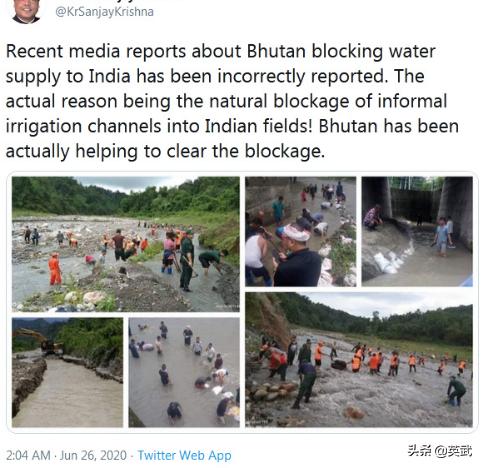483x468 pixels.
Task: Click the tweet text about Bhutan blocking water
Action: pos(232,101)
